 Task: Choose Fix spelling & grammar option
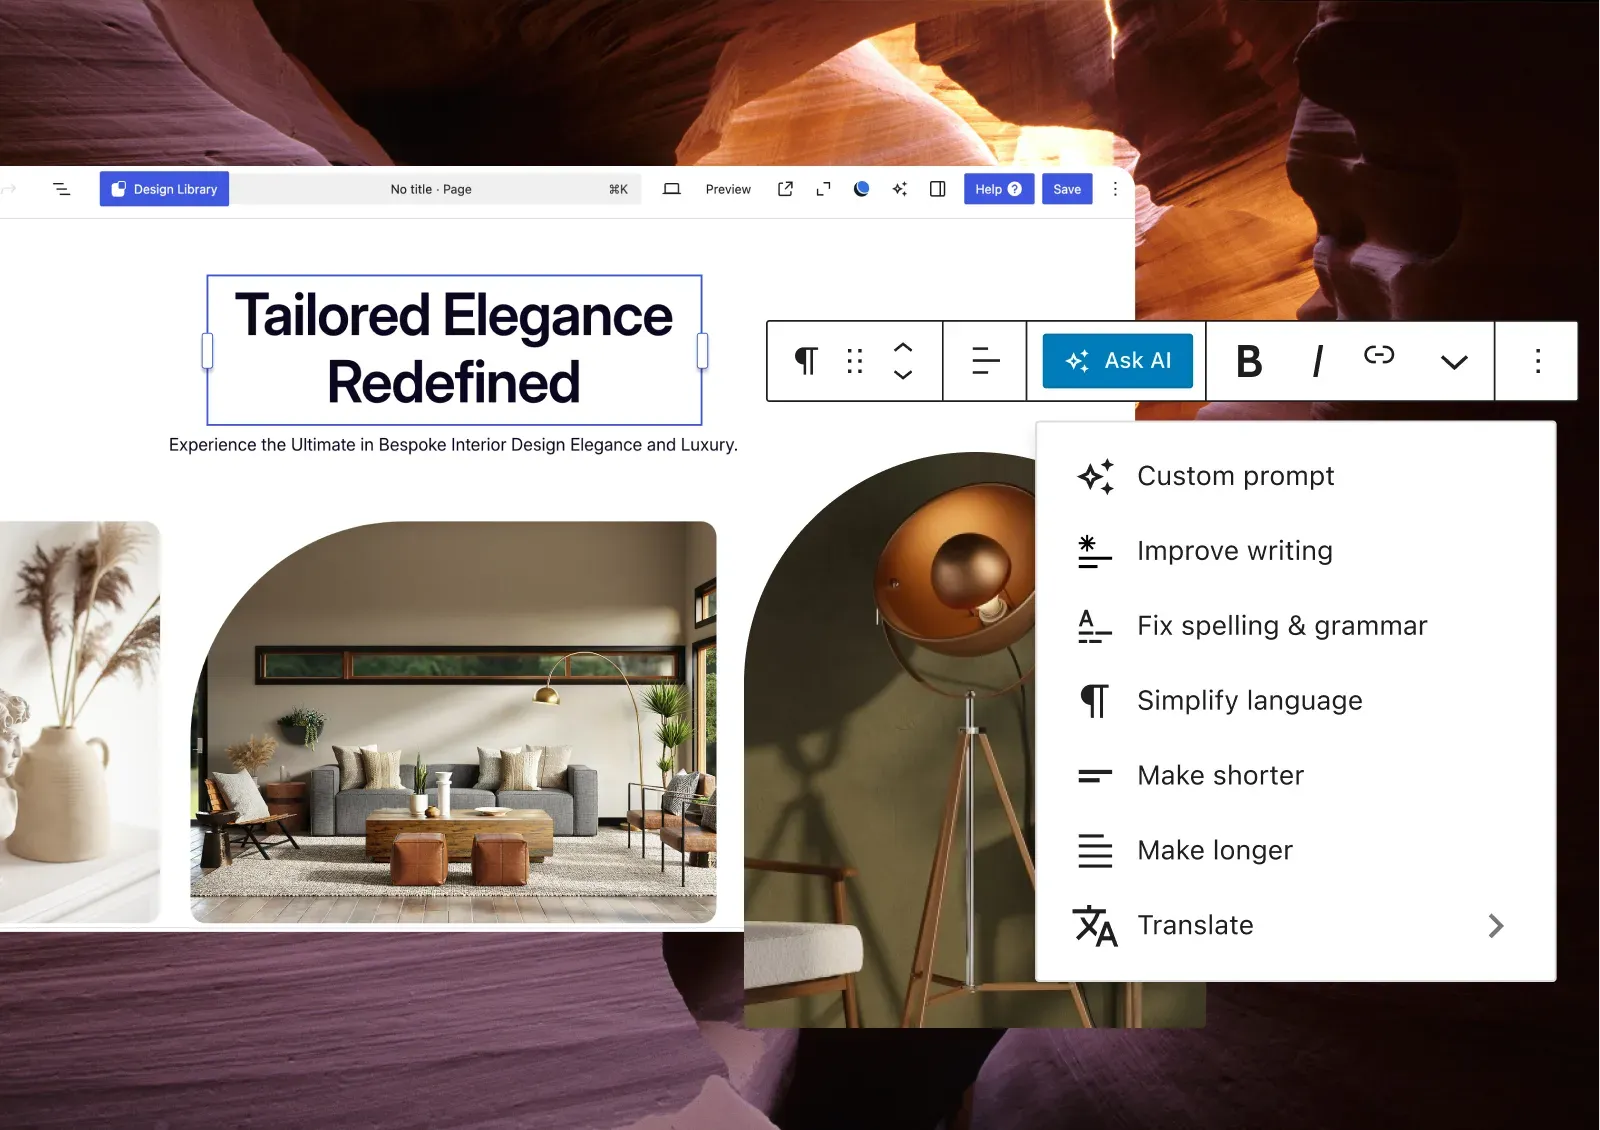tap(1281, 626)
